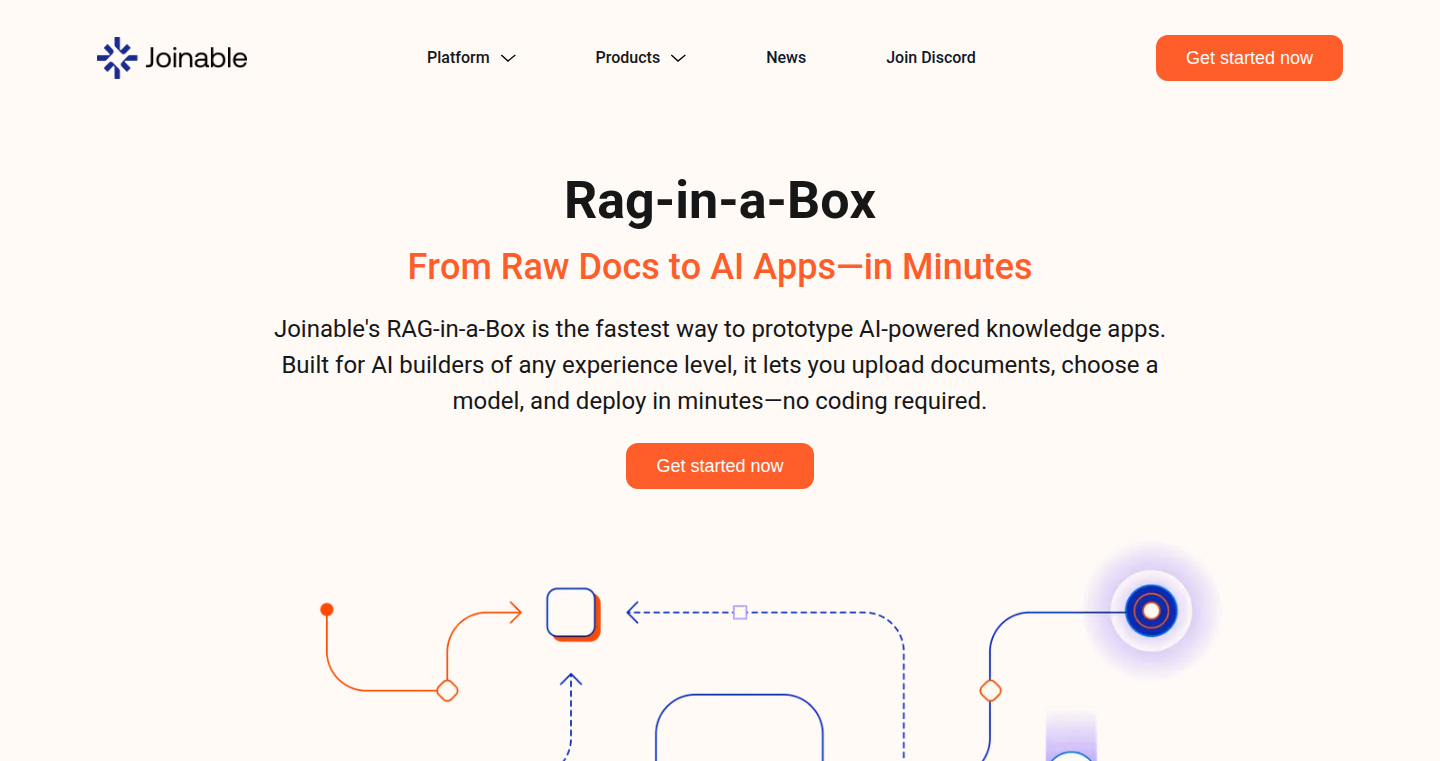Click the header Get started now button

1249,58
